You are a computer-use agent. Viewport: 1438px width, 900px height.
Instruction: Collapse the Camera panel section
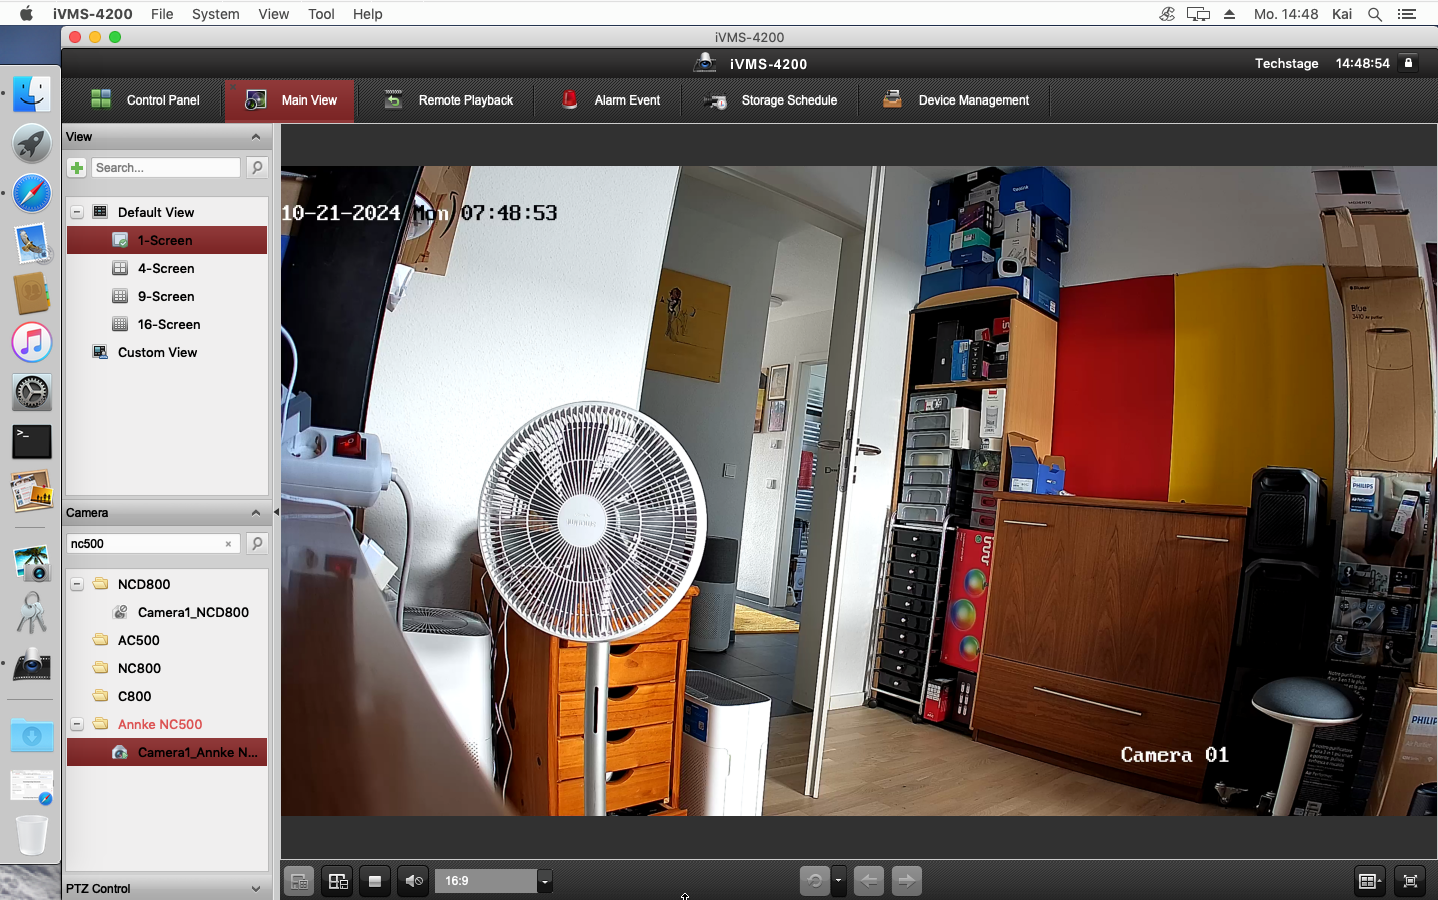[x=255, y=513]
